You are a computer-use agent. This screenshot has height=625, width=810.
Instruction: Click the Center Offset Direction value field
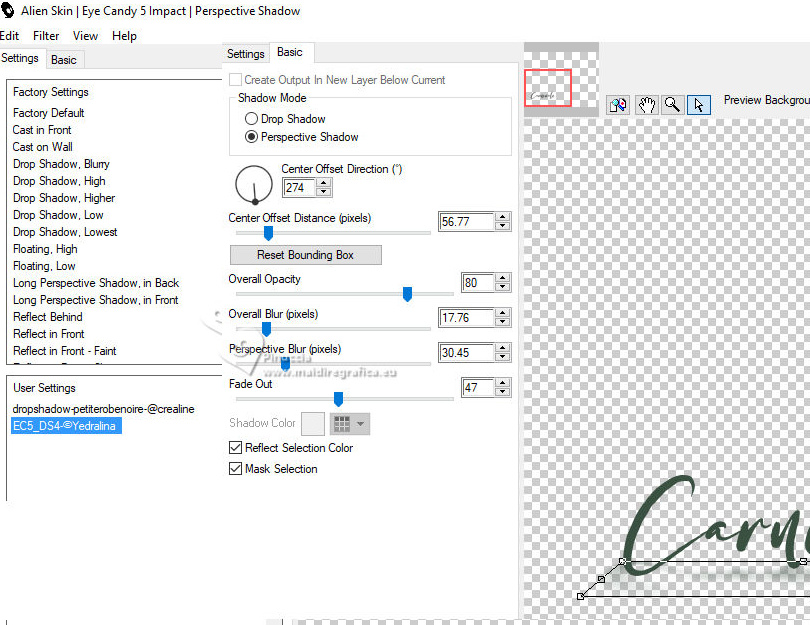point(299,188)
